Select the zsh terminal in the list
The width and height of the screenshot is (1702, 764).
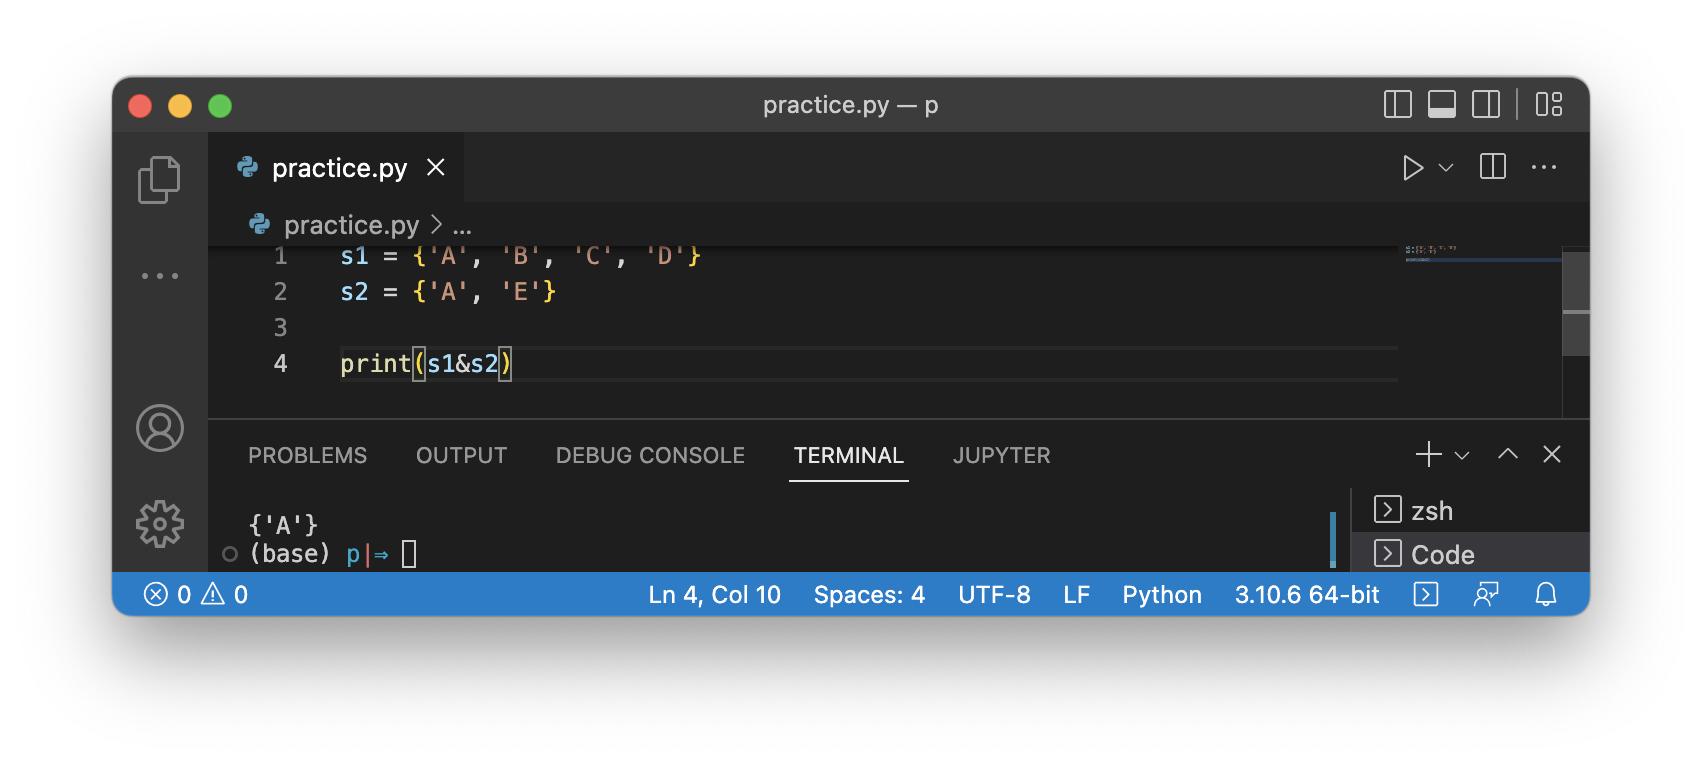pyautogui.click(x=1431, y=511)
